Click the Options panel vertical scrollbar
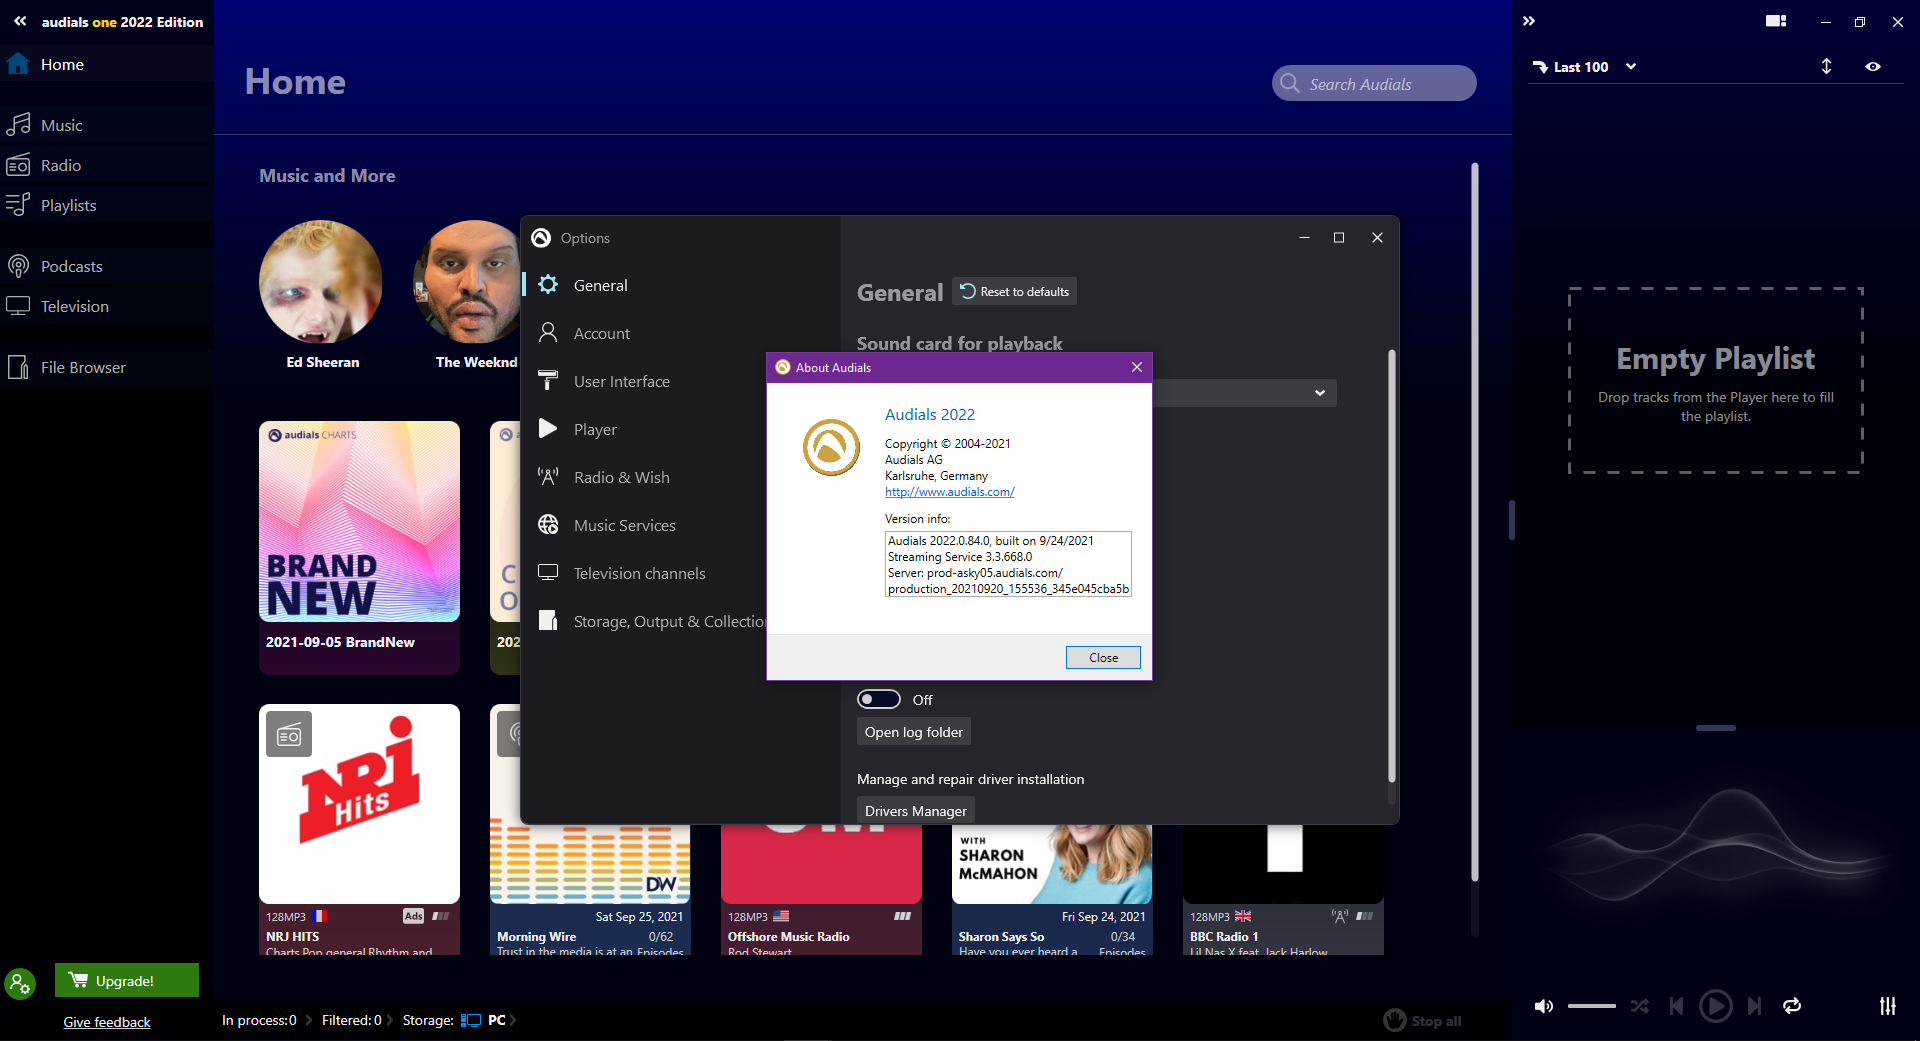The image size is (1920, 1041). point(1391,565)
